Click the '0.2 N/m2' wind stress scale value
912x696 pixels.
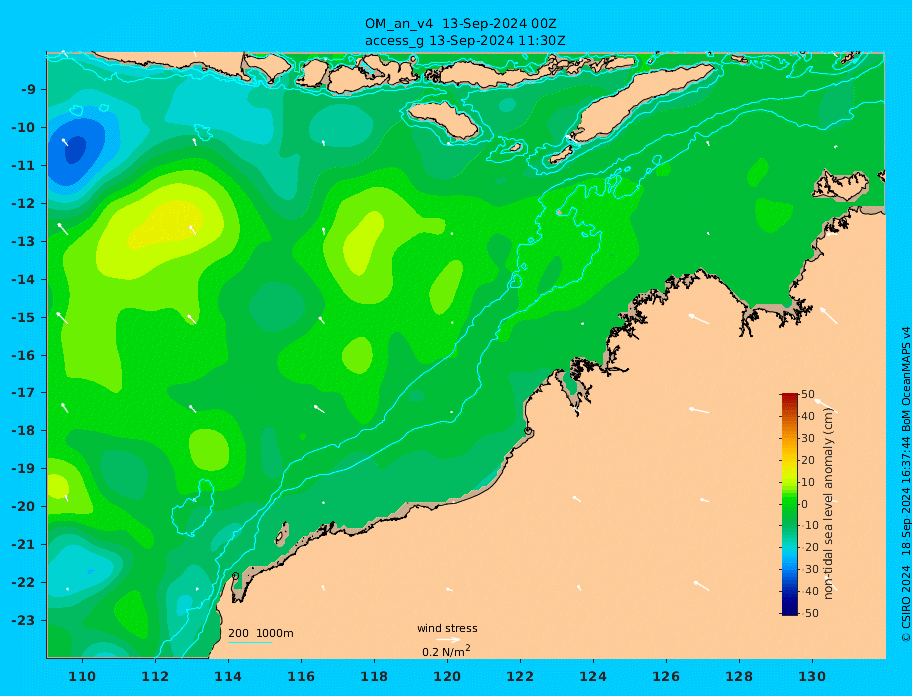446,651
